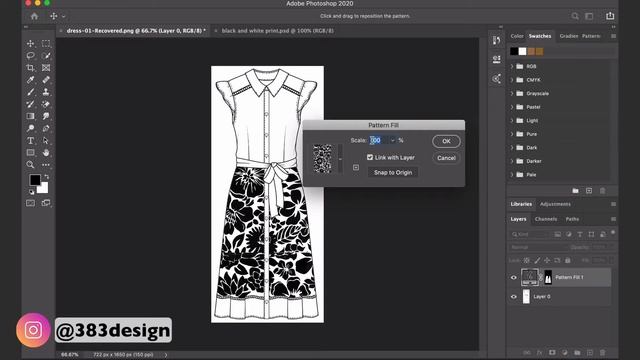Select the Path Selection tool
The image size is (640, 360).
coord(46,140)
